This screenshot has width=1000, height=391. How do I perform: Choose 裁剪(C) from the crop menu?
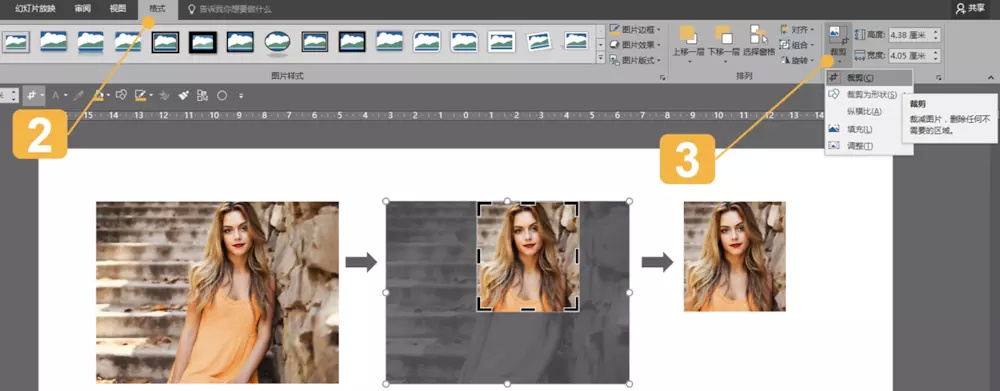[x=869, y=77]
